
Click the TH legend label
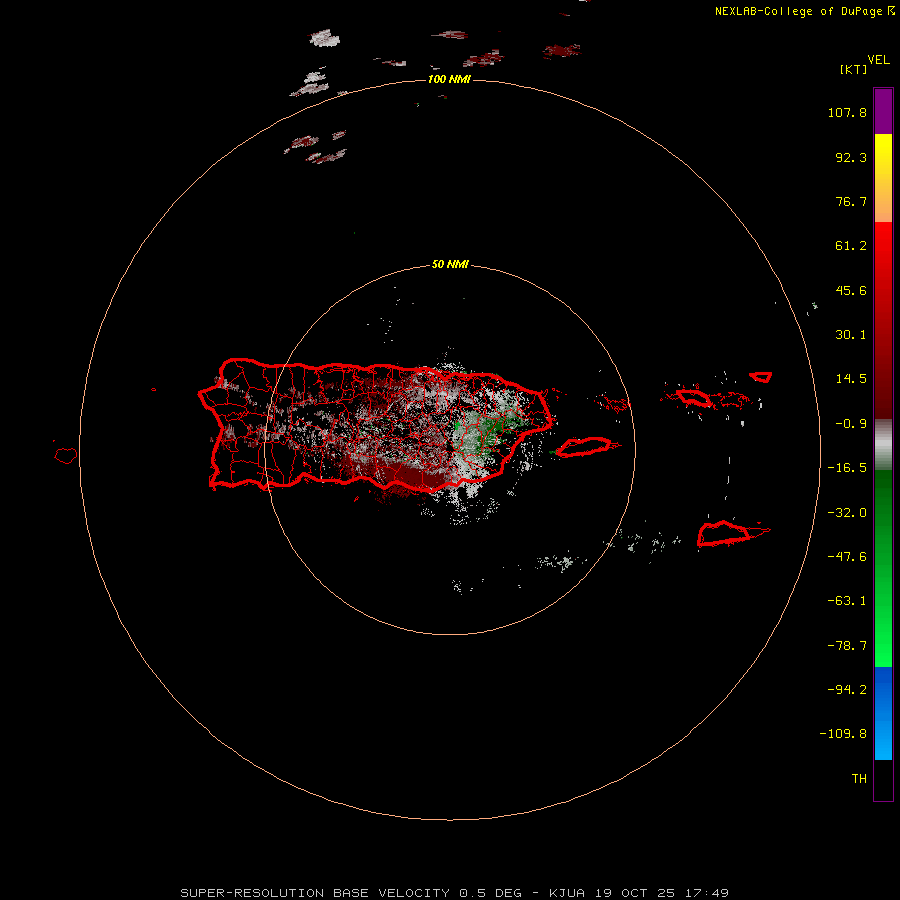point(859,779)
